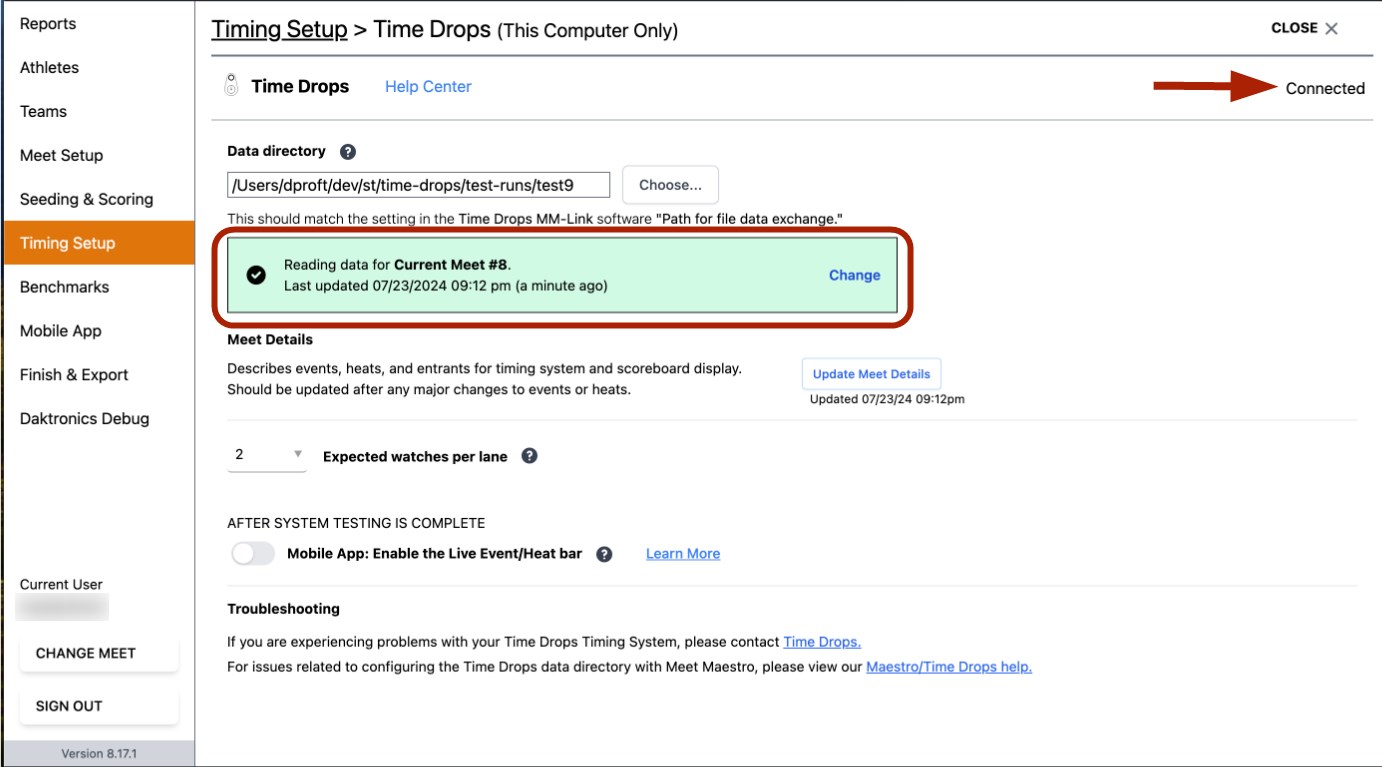This screenshot has height=767, width=1382.
Task: Enable the Mobile App Live Event/Heat bar toggle
Action: coord(253,553)
